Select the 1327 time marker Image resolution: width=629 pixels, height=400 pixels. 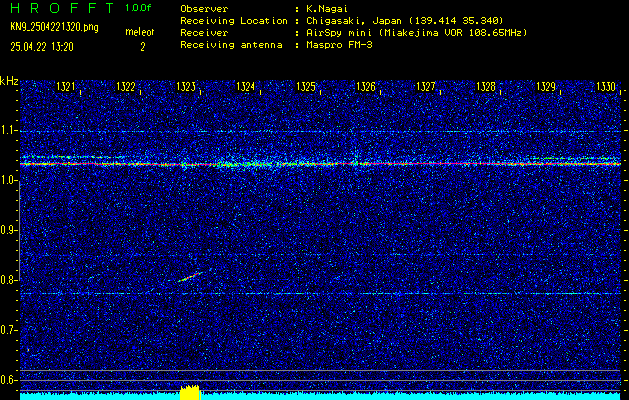426,87
